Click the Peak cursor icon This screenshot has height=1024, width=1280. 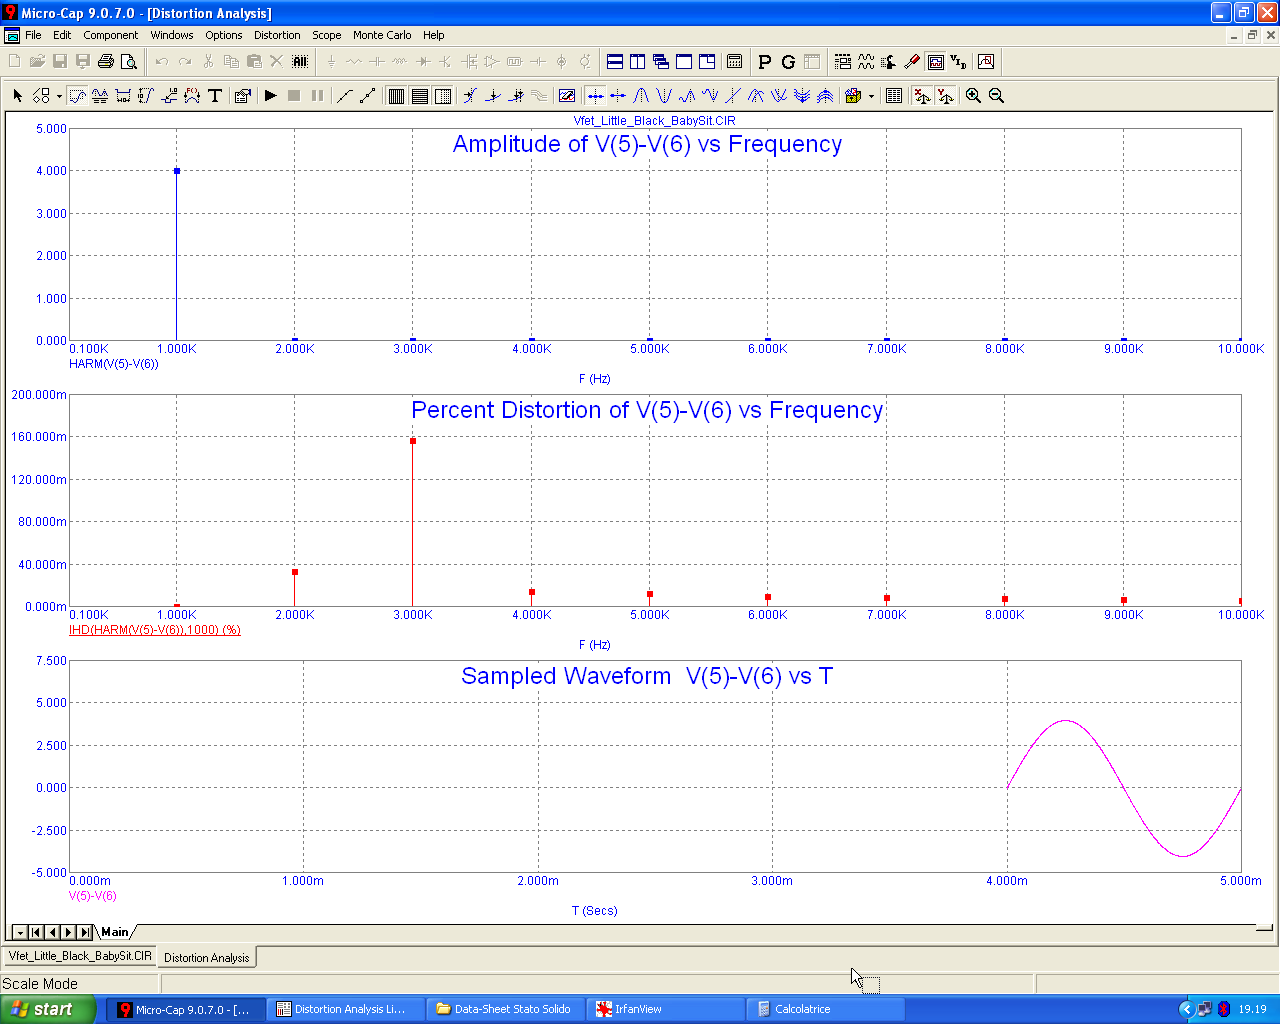pos(641,96)
